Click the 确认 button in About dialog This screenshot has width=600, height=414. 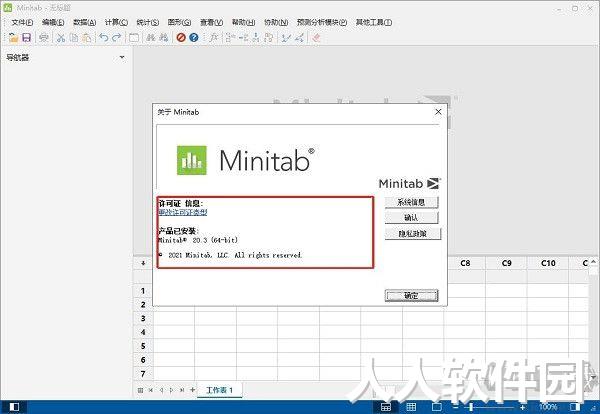tap(411, 218)
